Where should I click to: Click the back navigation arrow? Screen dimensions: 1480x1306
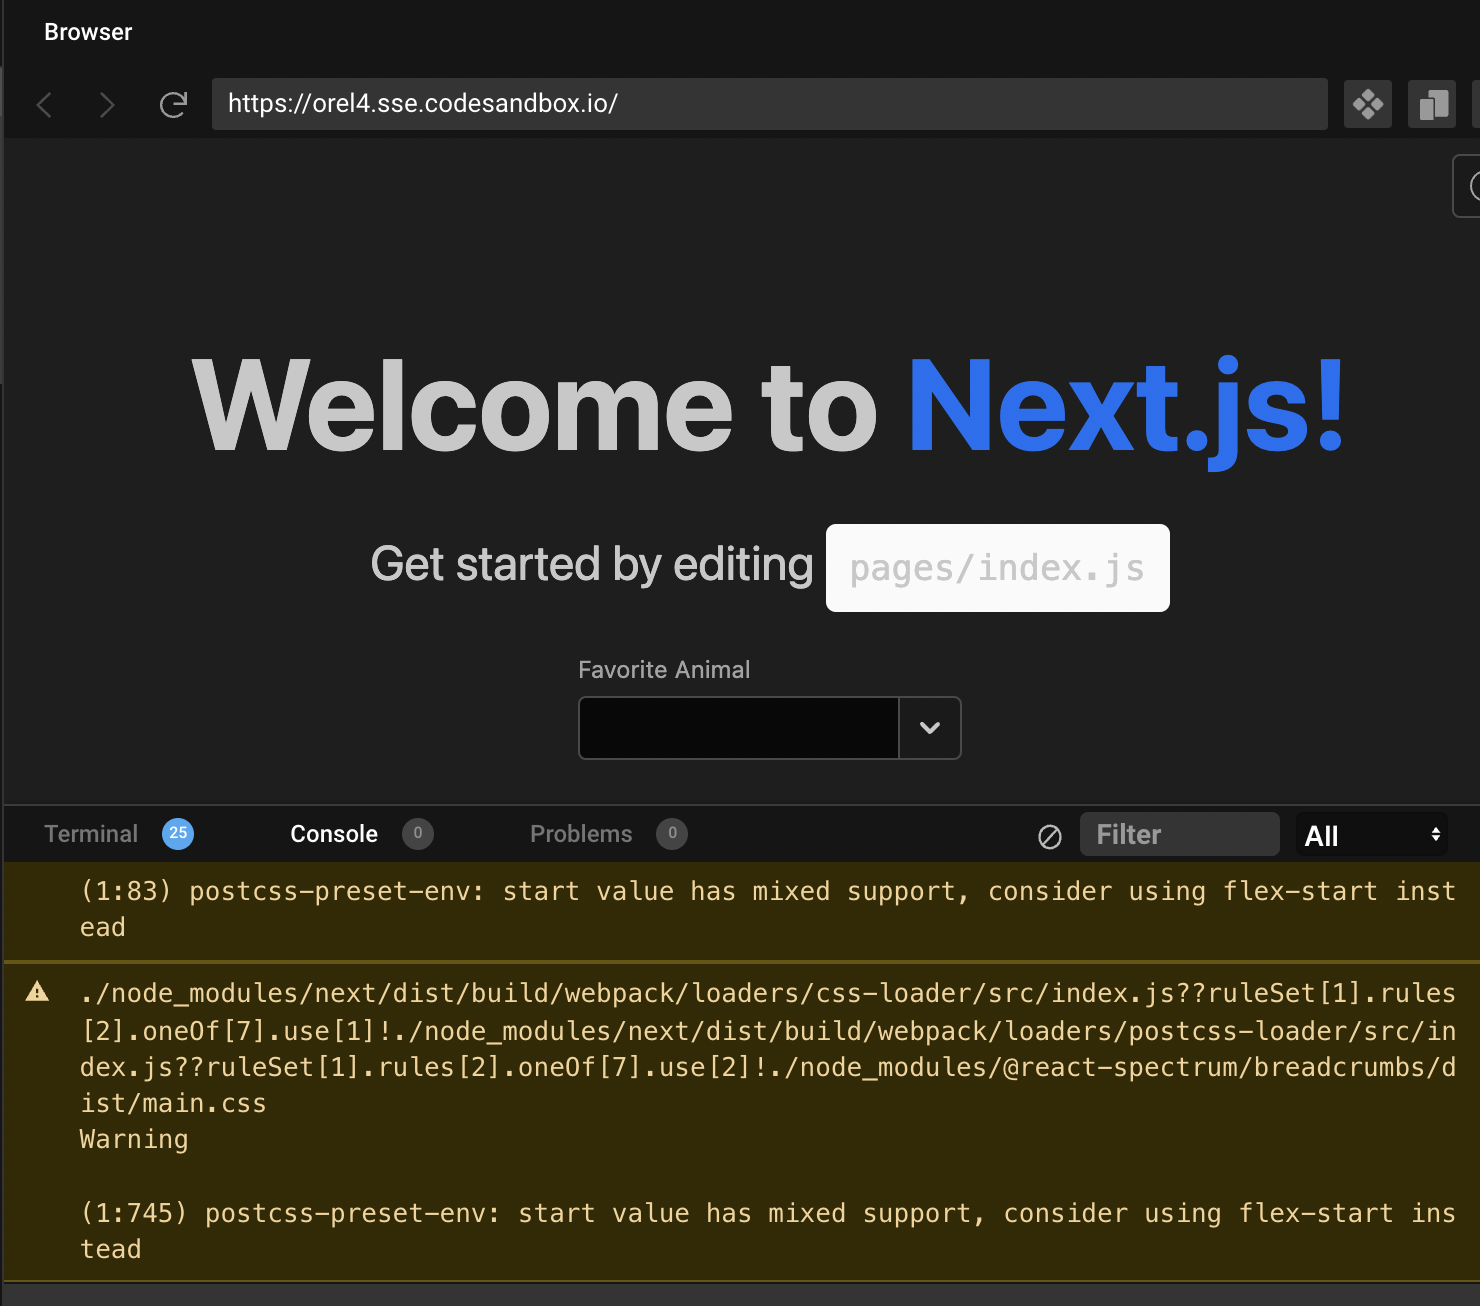click(x=44, y=104)
